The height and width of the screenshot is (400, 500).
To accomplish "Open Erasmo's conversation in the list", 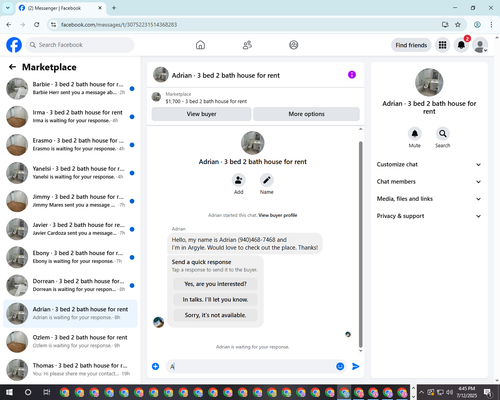I will [70, 145].
